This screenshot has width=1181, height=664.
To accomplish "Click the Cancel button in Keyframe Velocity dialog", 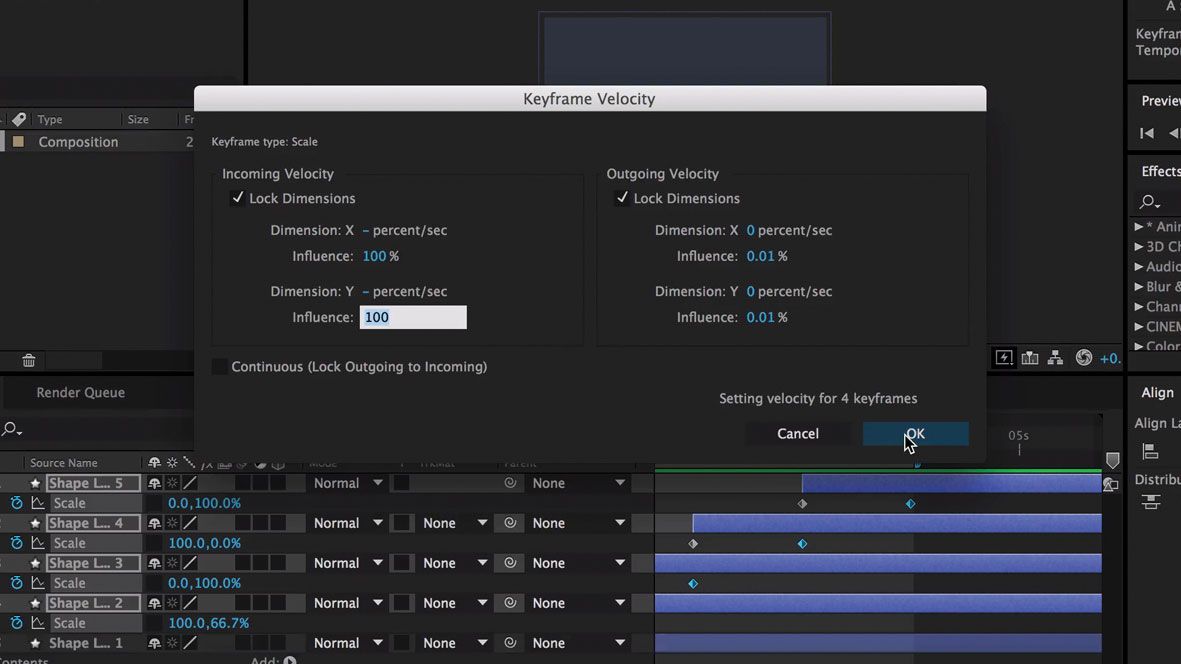I will tap(797, 433).
